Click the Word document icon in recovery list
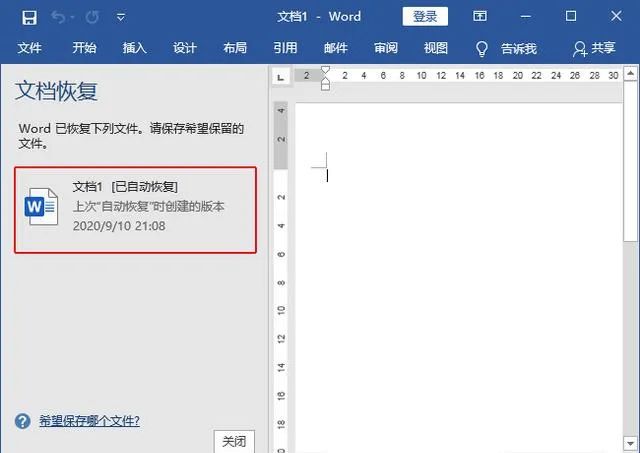 pos(41,207)
